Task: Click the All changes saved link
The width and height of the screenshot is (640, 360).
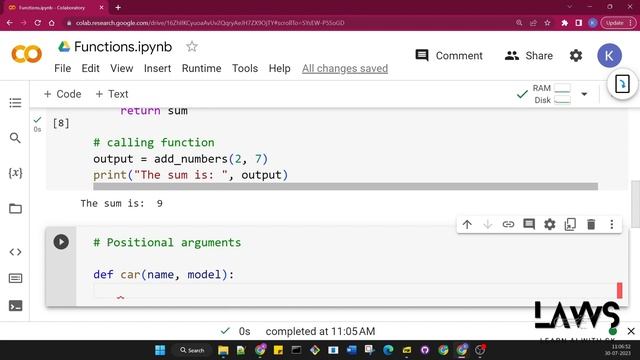Action: tap(345, 69)
